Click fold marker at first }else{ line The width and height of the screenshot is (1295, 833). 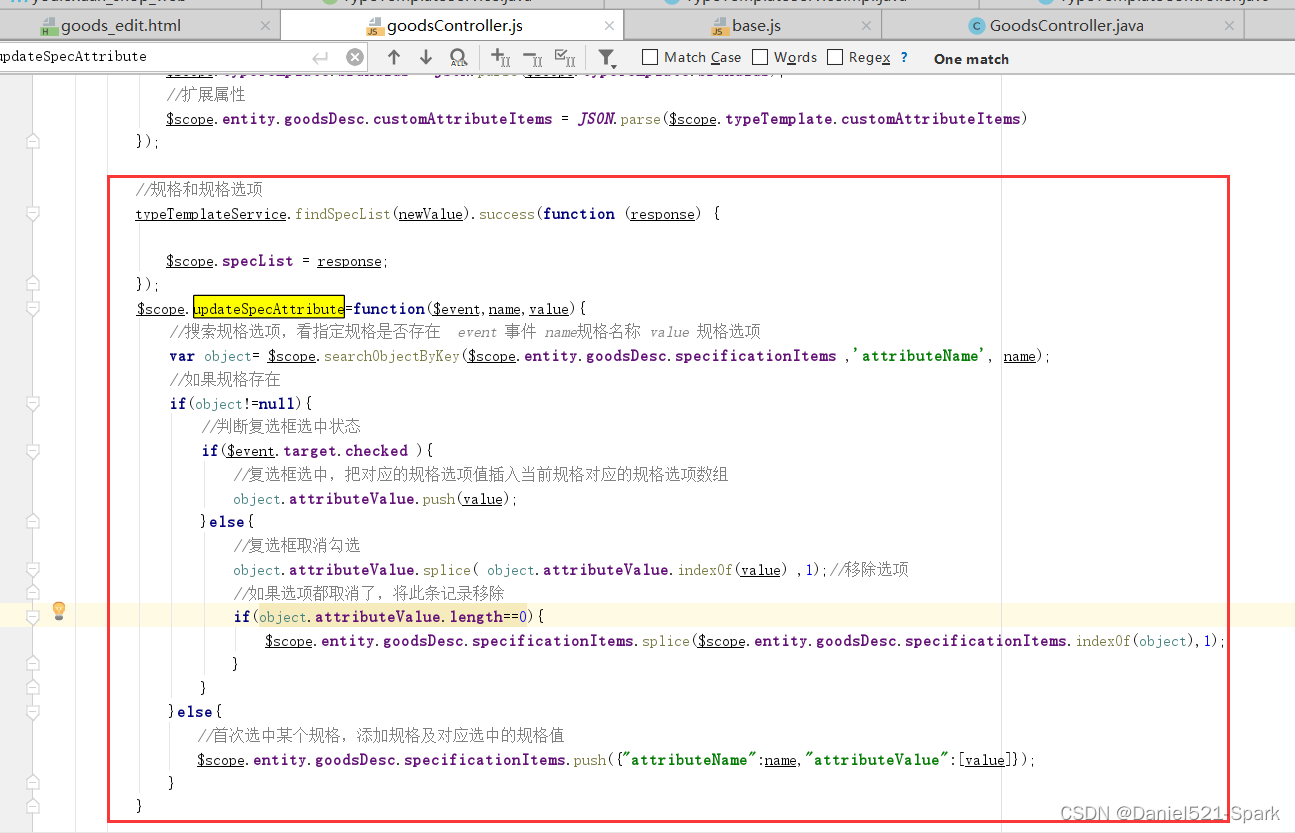click(x=33, y=522)
